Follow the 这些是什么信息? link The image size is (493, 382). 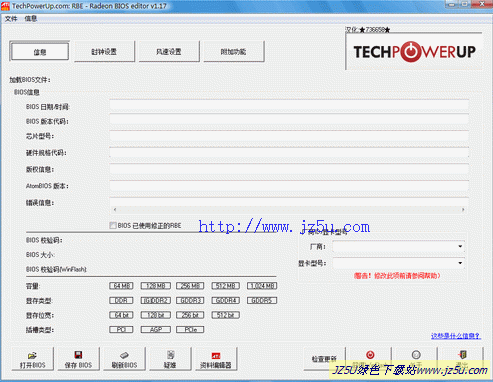coord(456,336)
